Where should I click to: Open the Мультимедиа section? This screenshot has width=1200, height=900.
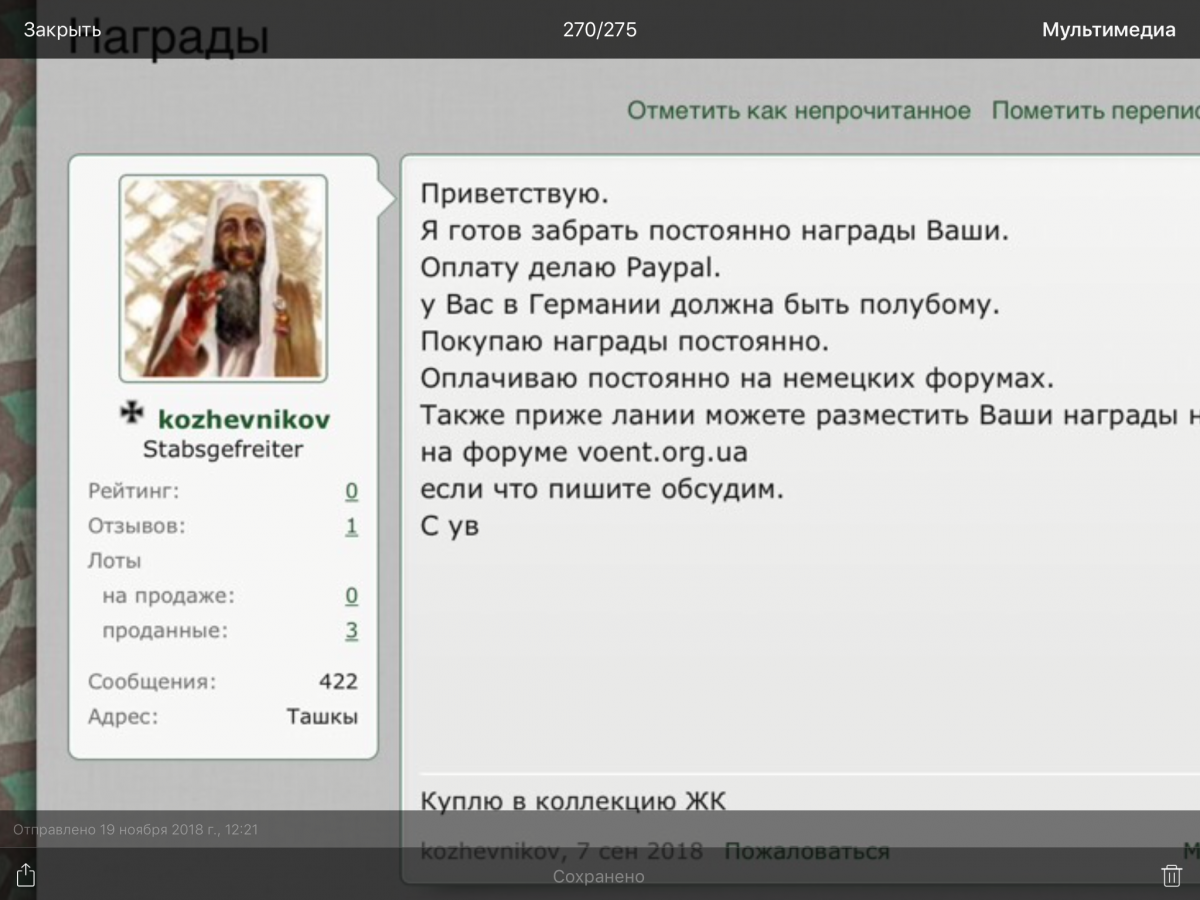point(1109,30)
